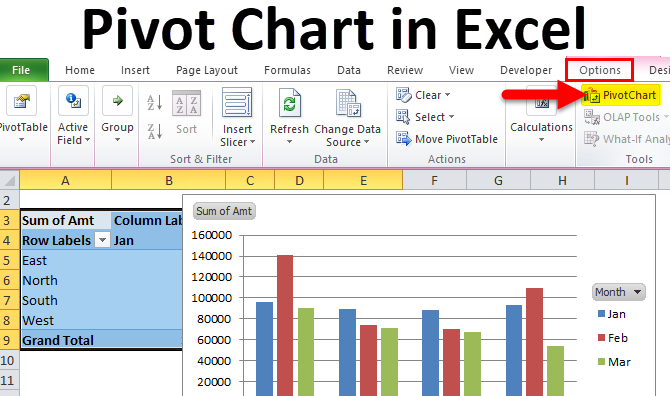Image resolution: width=670 pixels, height=396 pixels.
Task: Click the OLAP Tools icon
Action: pos(592,117)
